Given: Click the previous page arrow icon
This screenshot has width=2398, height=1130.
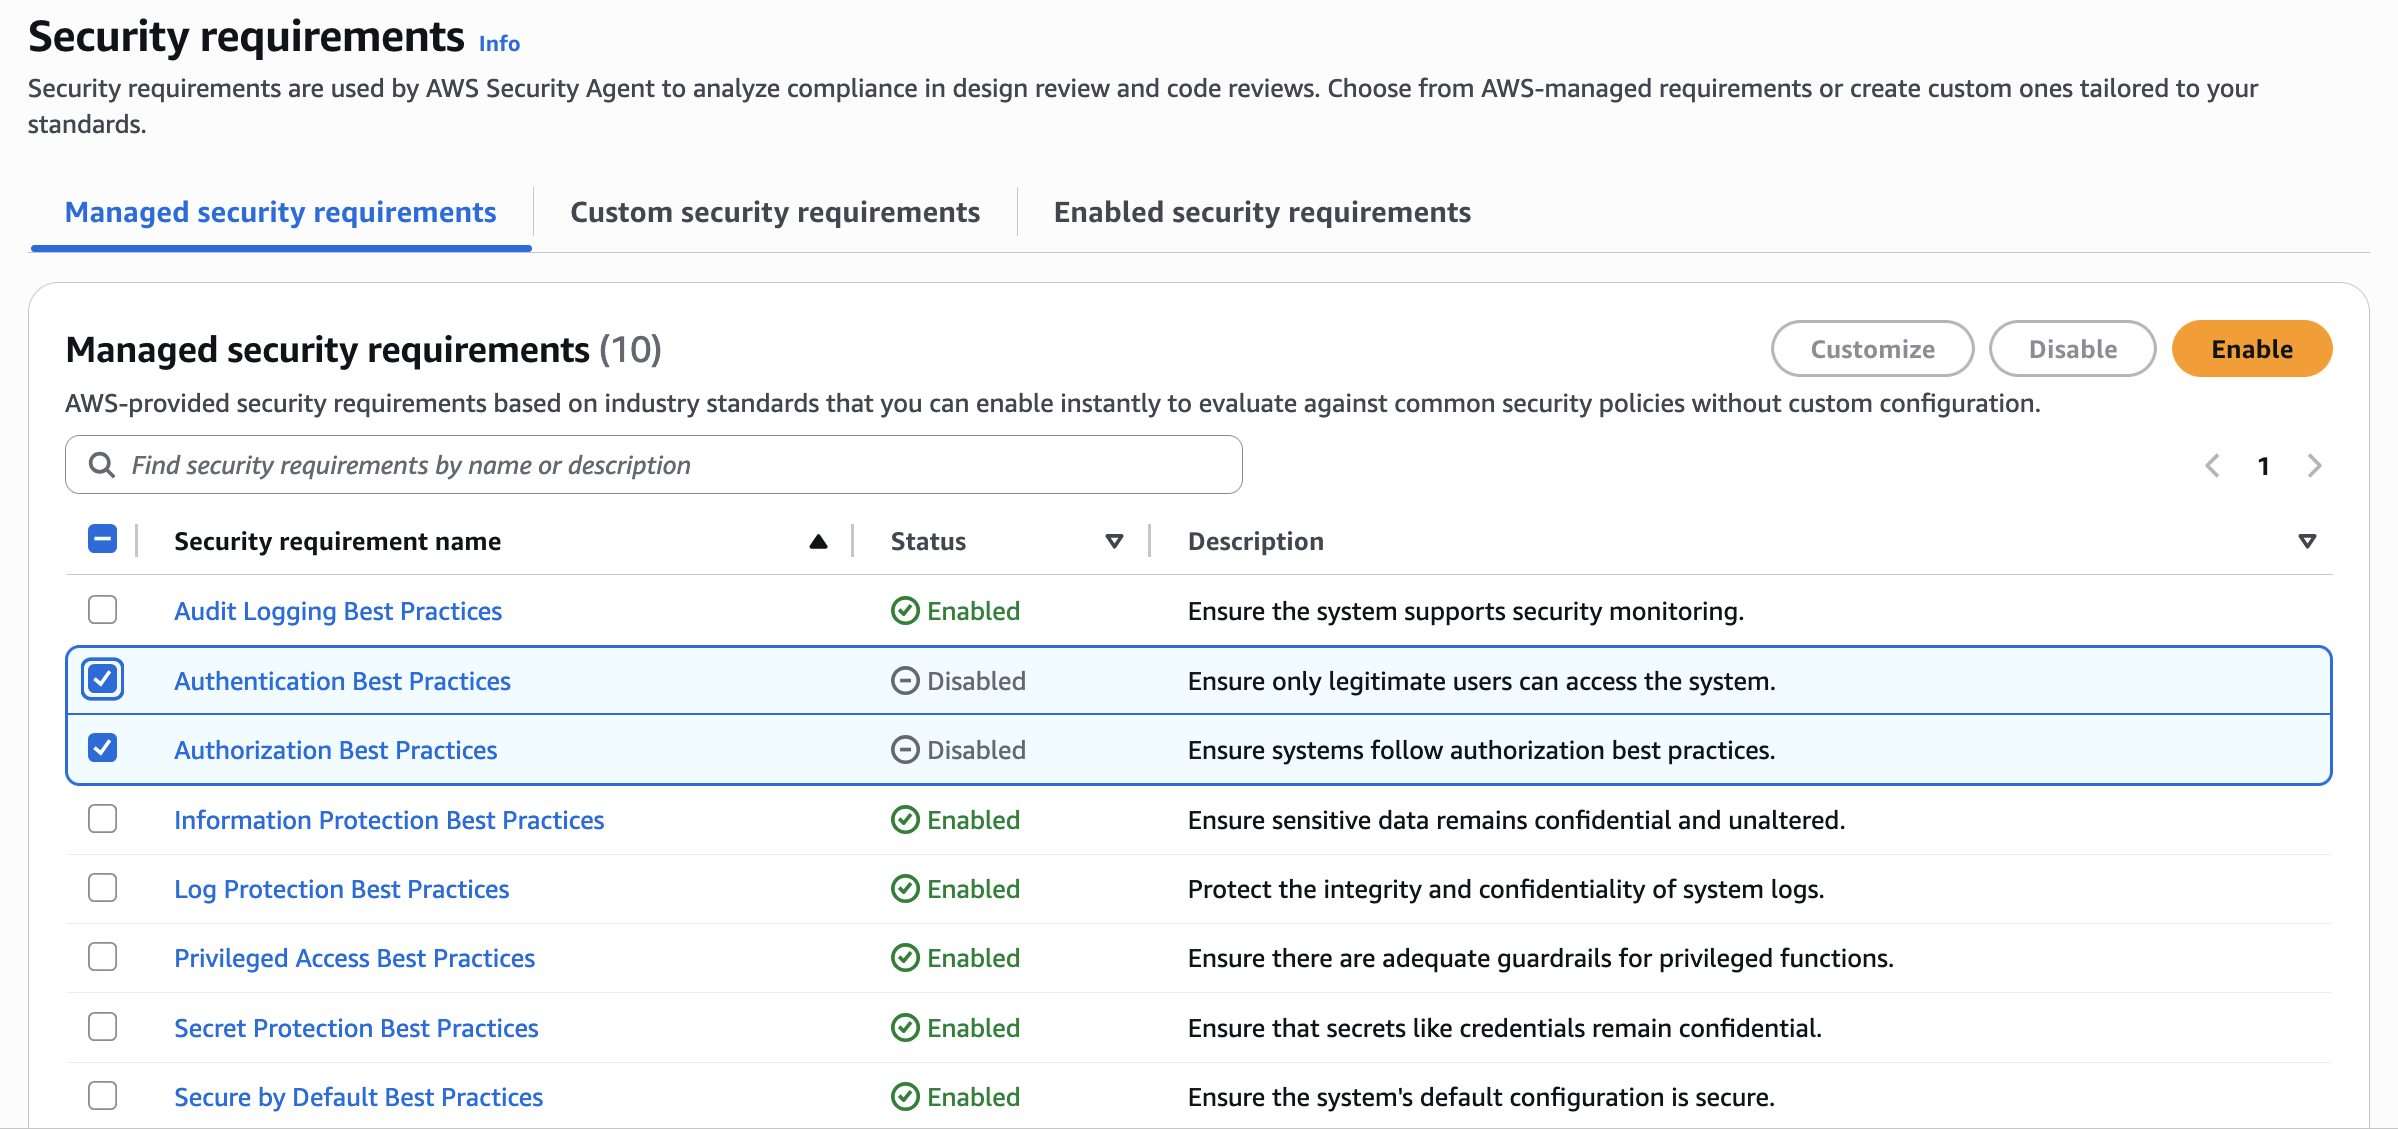Looking at the screenshot, I should tap(2212, 466).
